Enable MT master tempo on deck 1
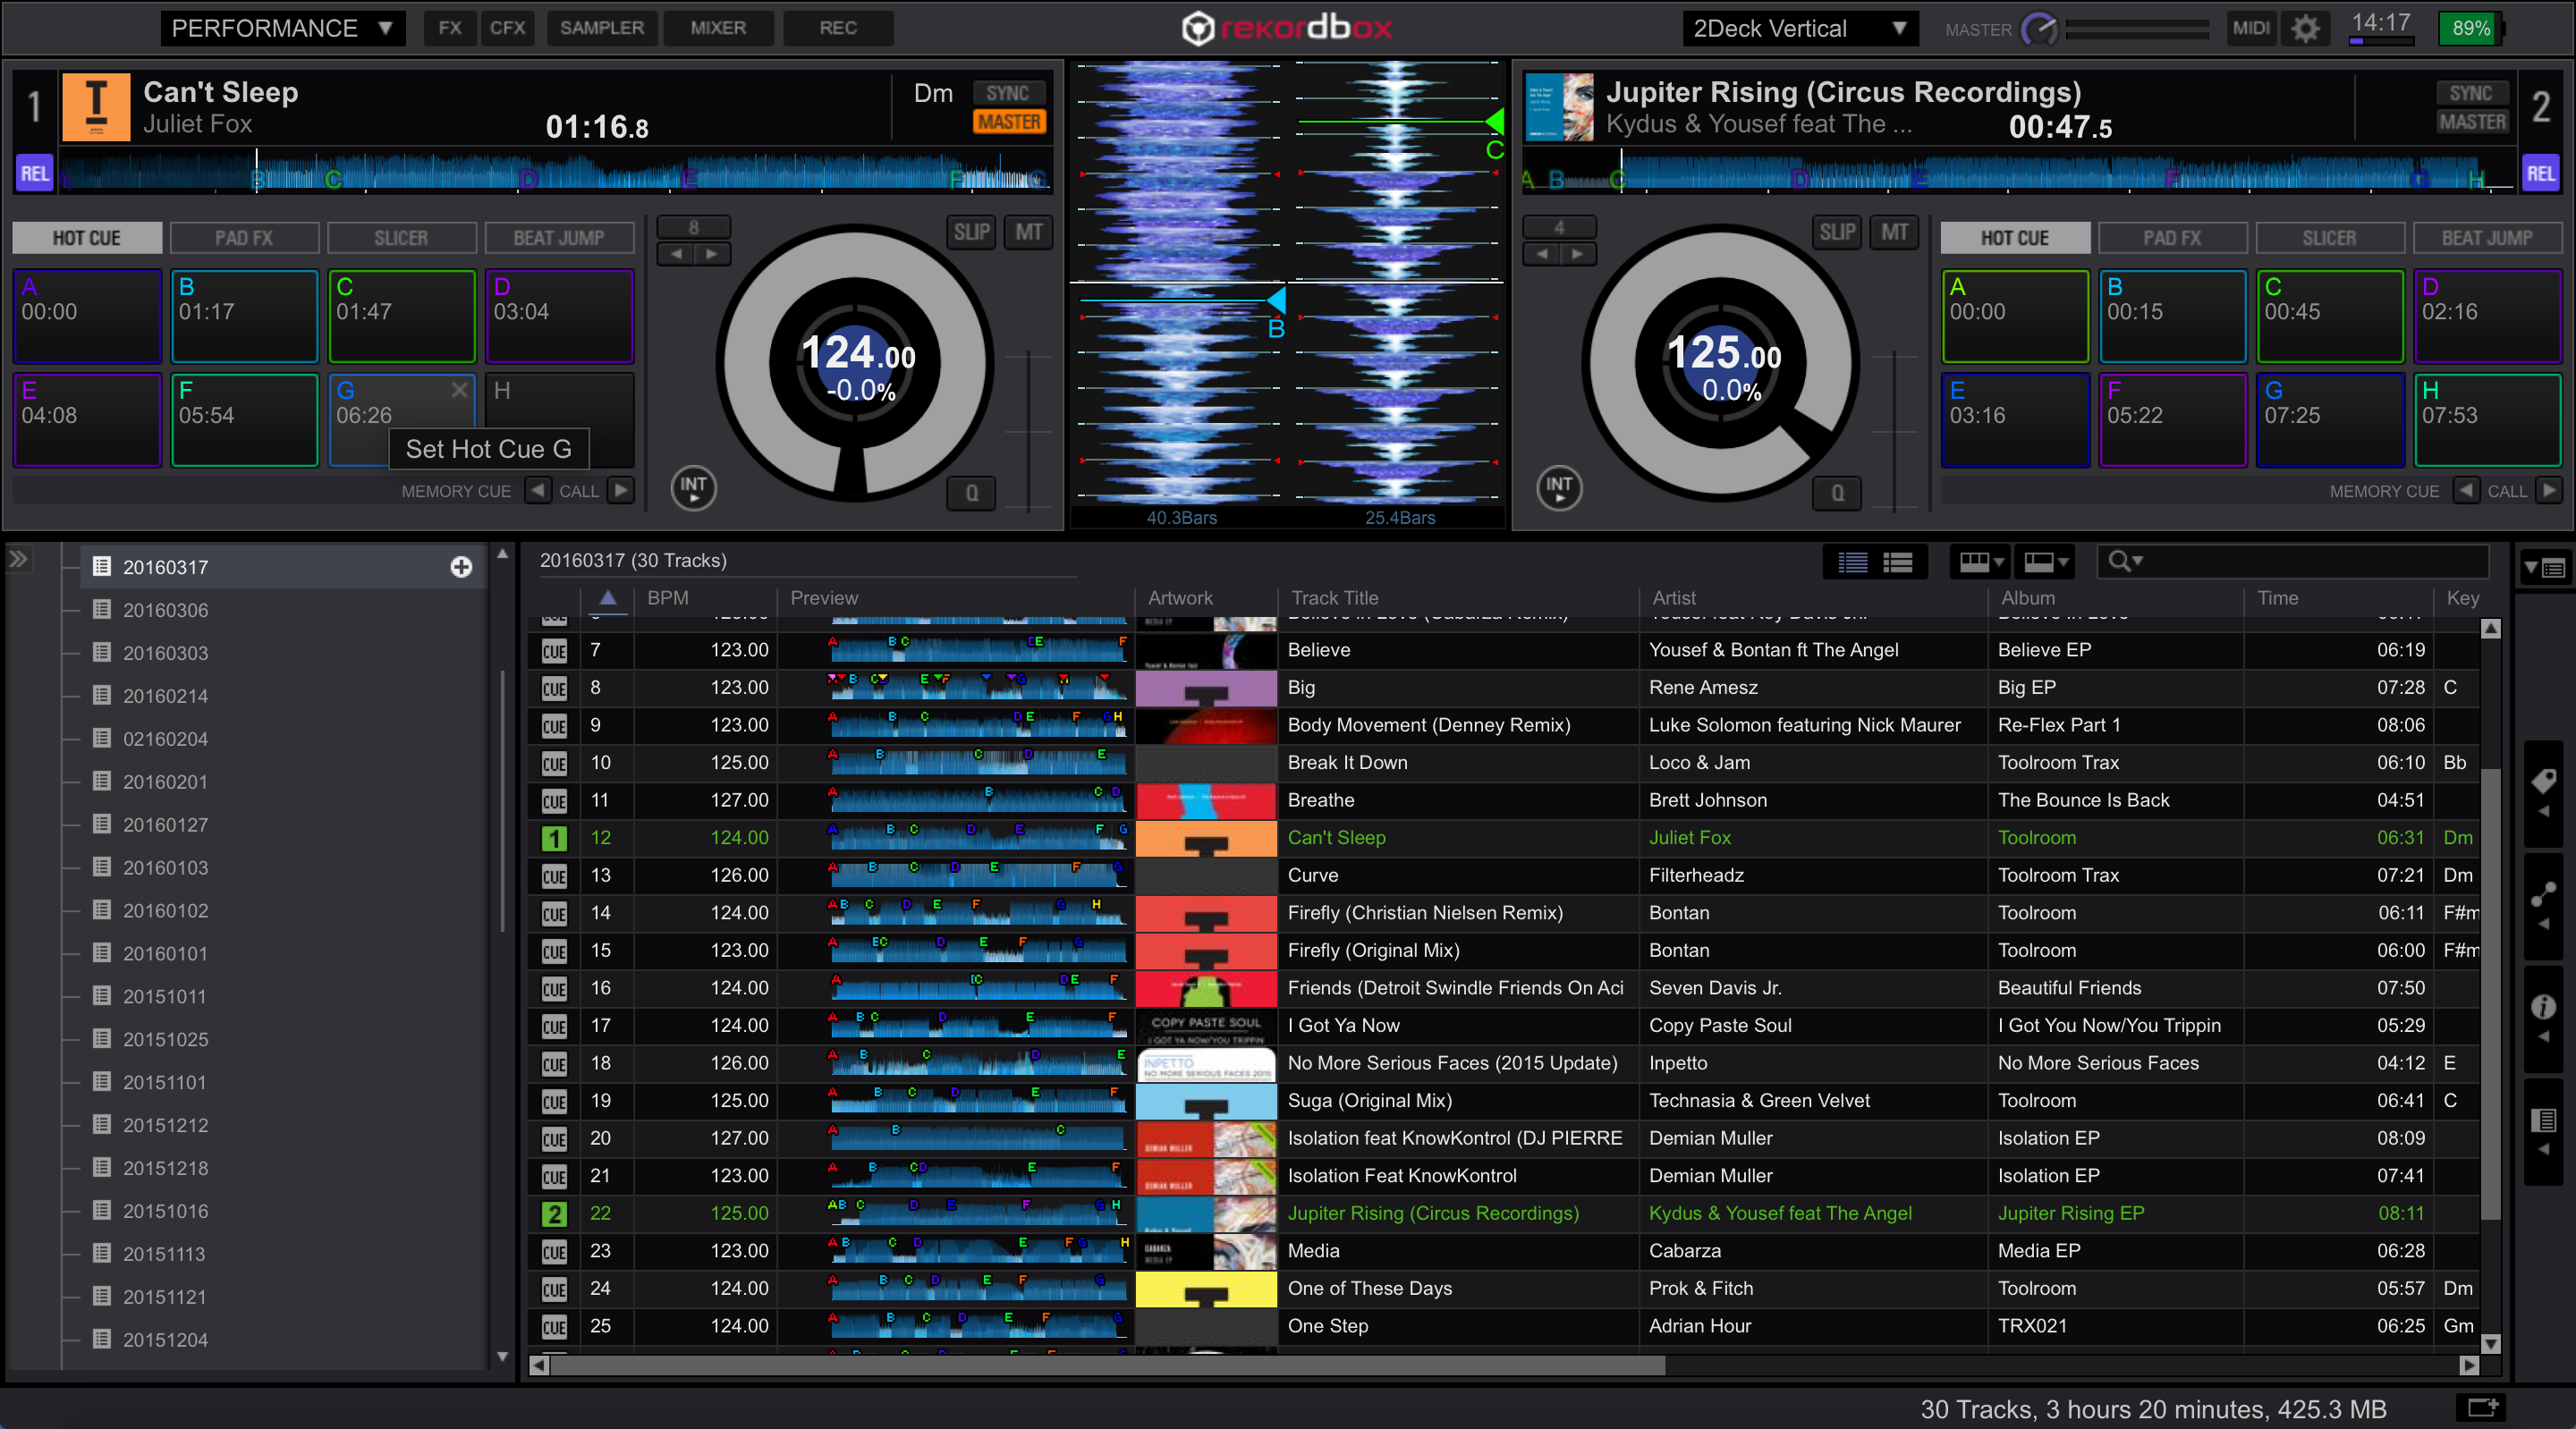The height and width of the screenshot is (1429, 2576). [x=1028, y=233]
